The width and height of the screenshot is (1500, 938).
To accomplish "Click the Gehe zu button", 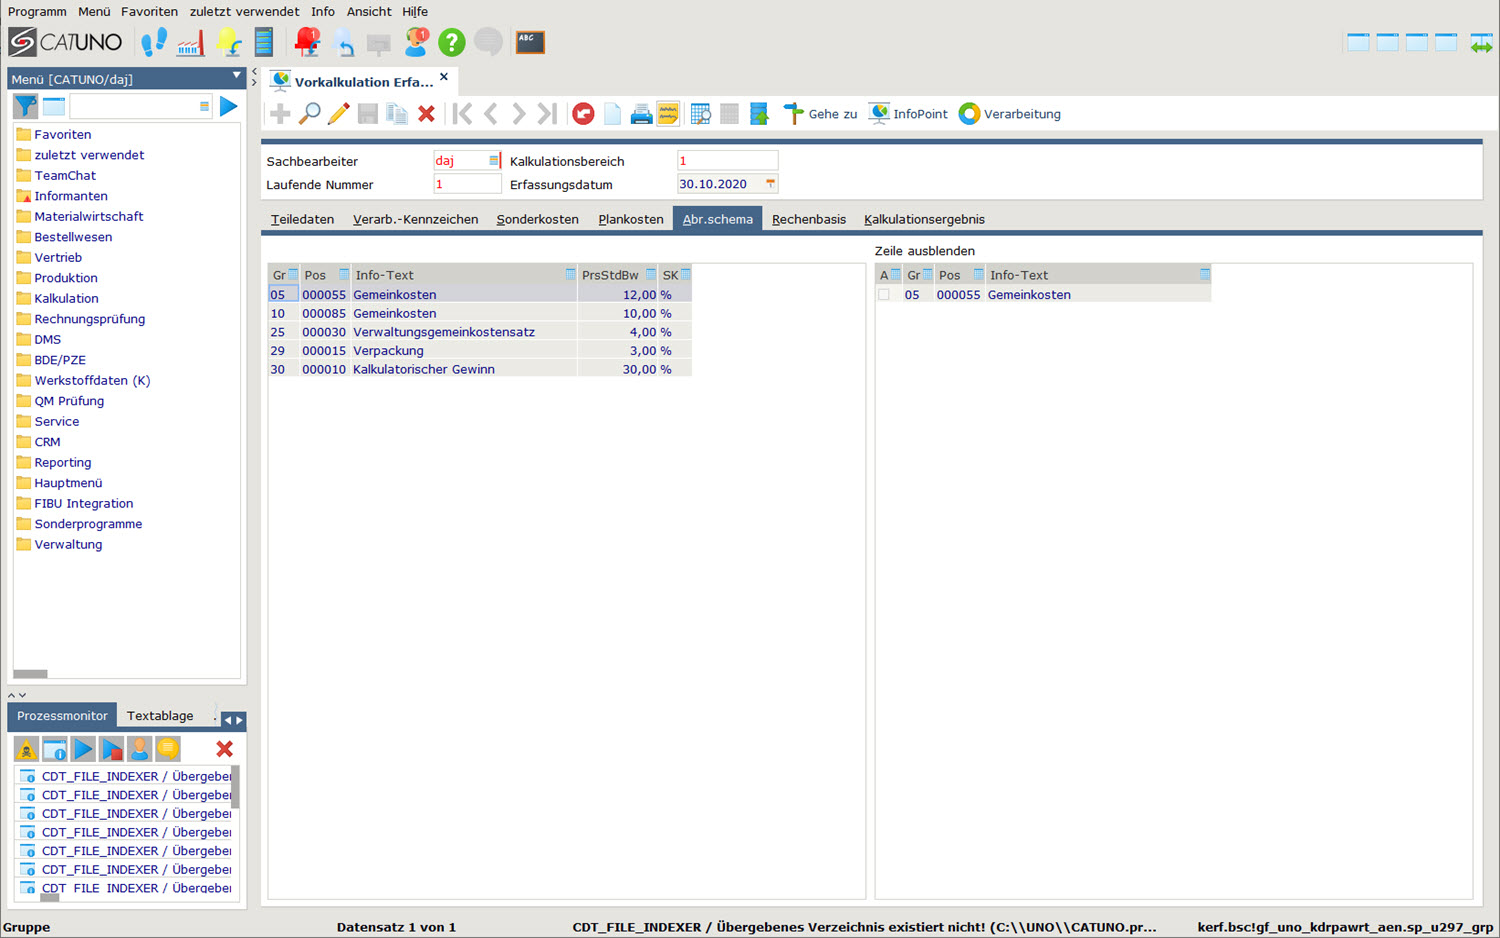I will pyautogui.click(x=821, y=114).
